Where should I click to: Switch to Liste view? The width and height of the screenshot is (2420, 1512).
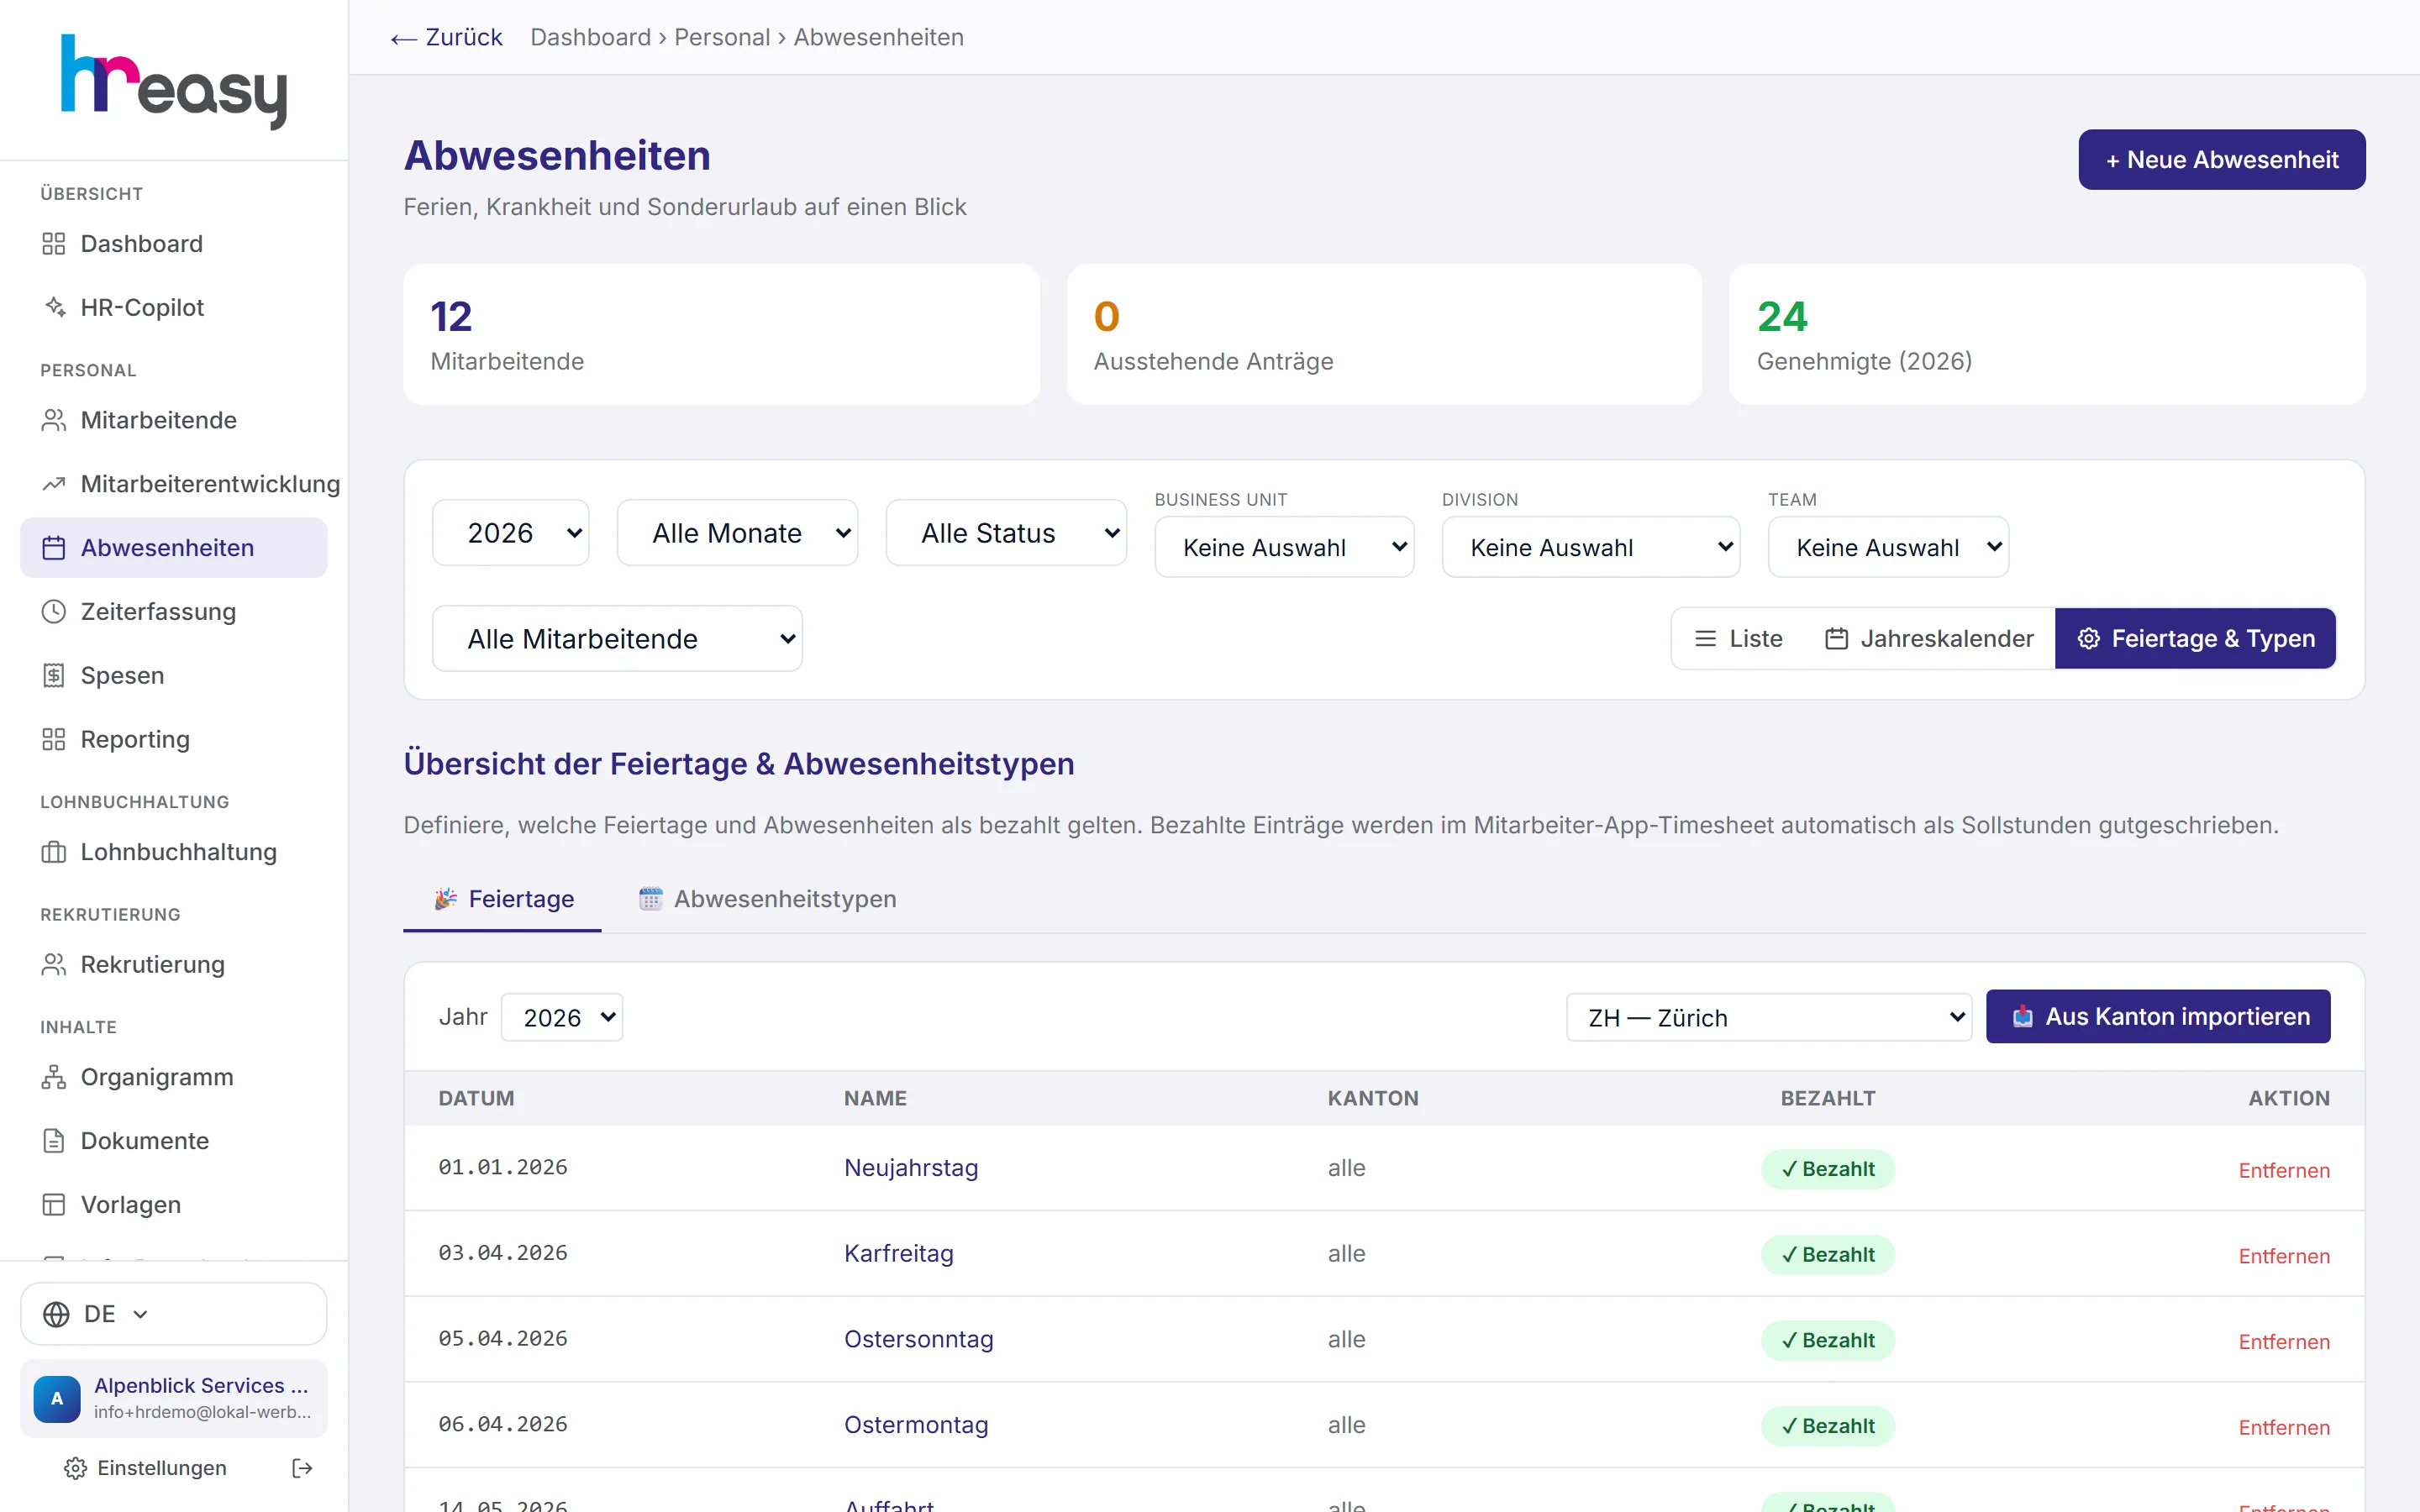coord(1739,638)
